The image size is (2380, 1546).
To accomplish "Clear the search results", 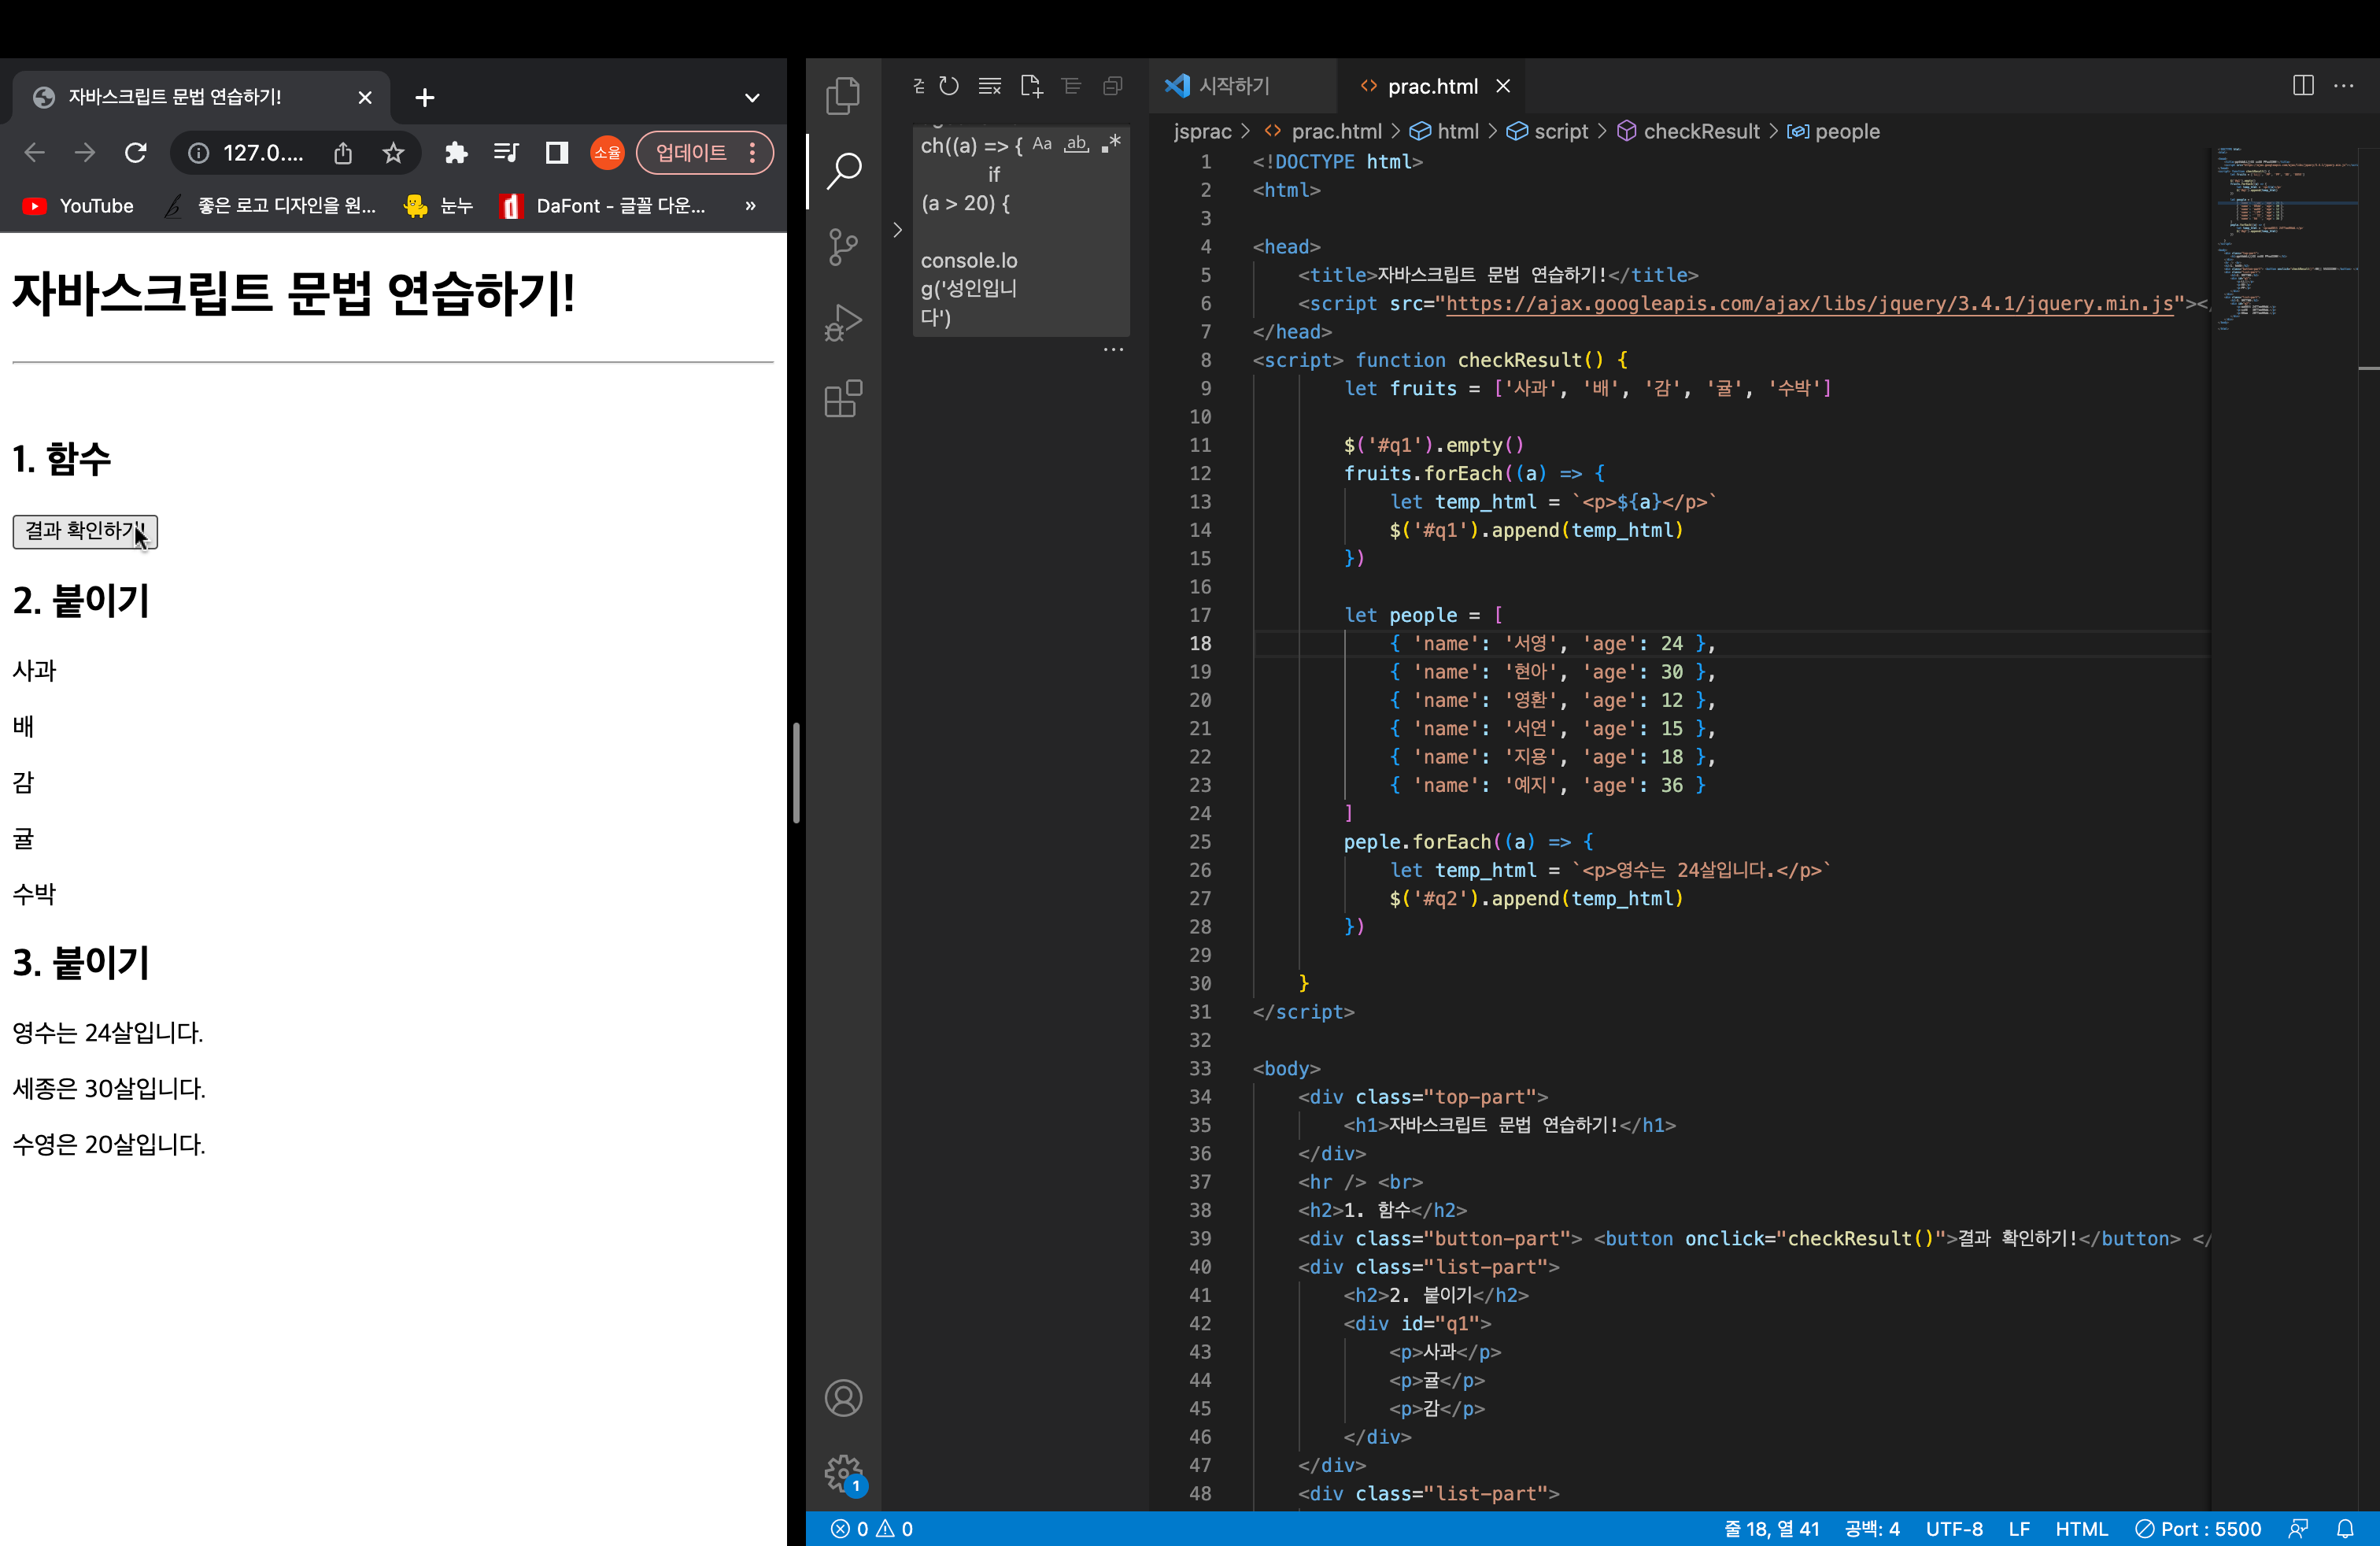I will coord(990,86).
